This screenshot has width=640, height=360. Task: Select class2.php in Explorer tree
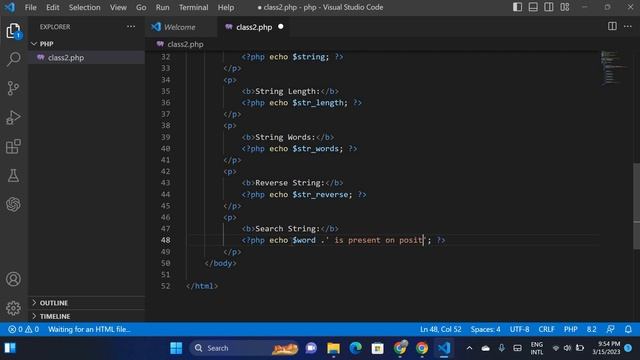click(x=87, y=58)
